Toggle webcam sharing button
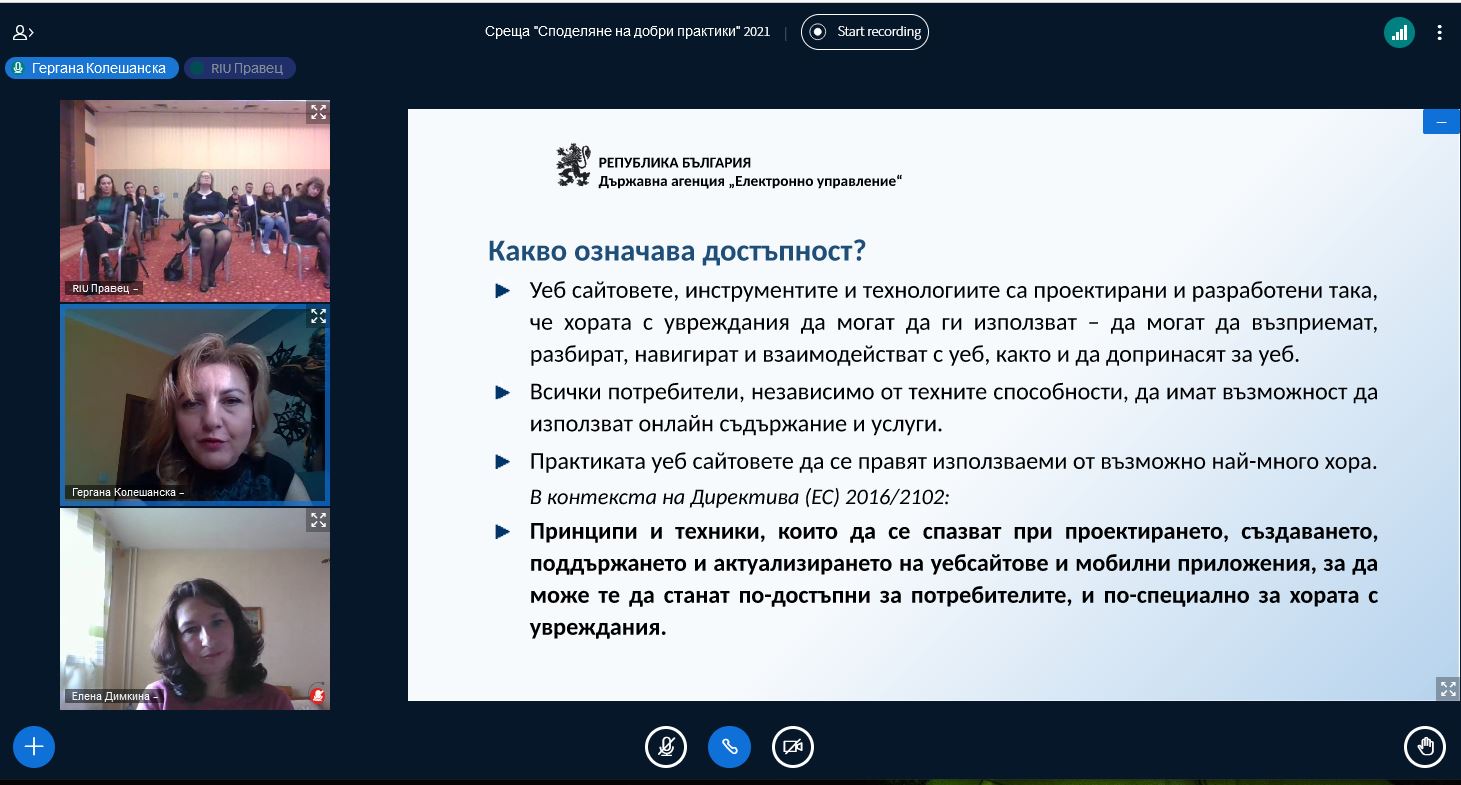Viewport: 1461px width, 785px height. coord(793,746)
